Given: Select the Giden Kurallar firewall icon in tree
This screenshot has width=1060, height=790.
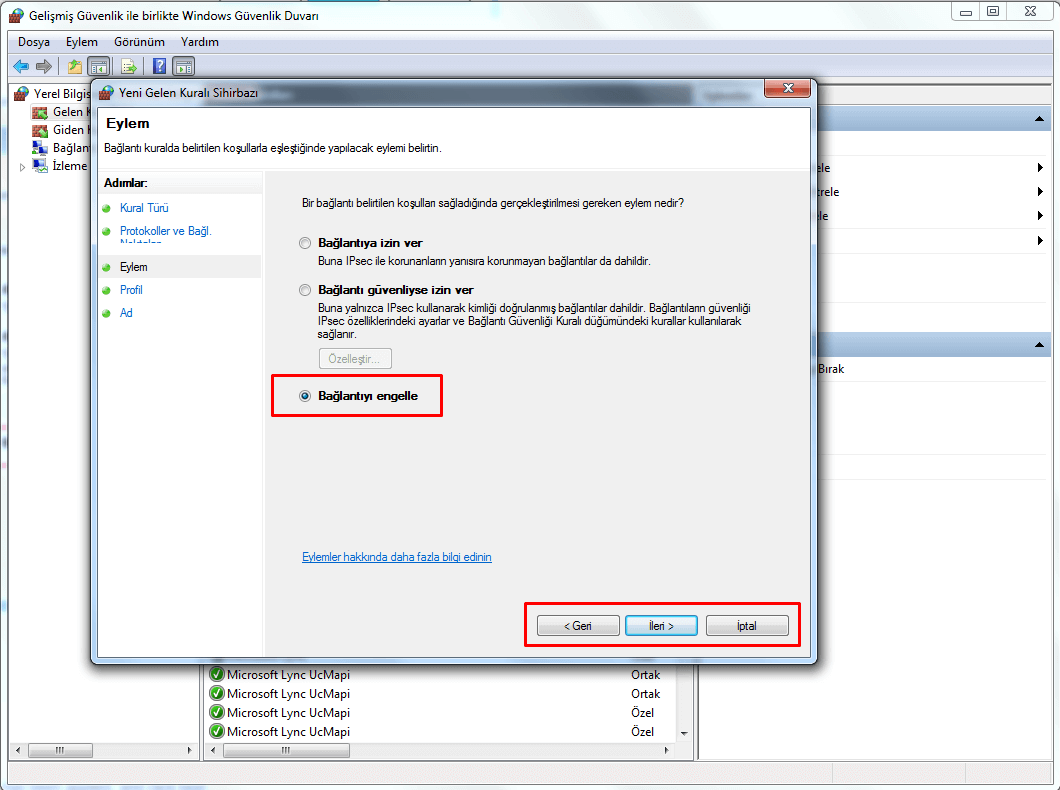Looking at the screenshot, I should pyautogui.click(x=40, y=130).
